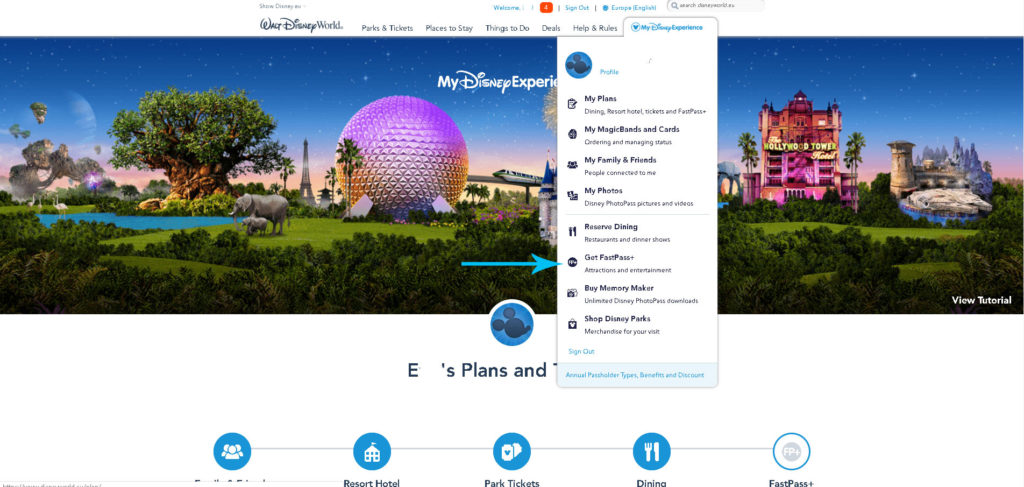This screenshot has height=487, width=1024.
Task: Click the Reserve Dining fork icon
Action: click(572, 232)
